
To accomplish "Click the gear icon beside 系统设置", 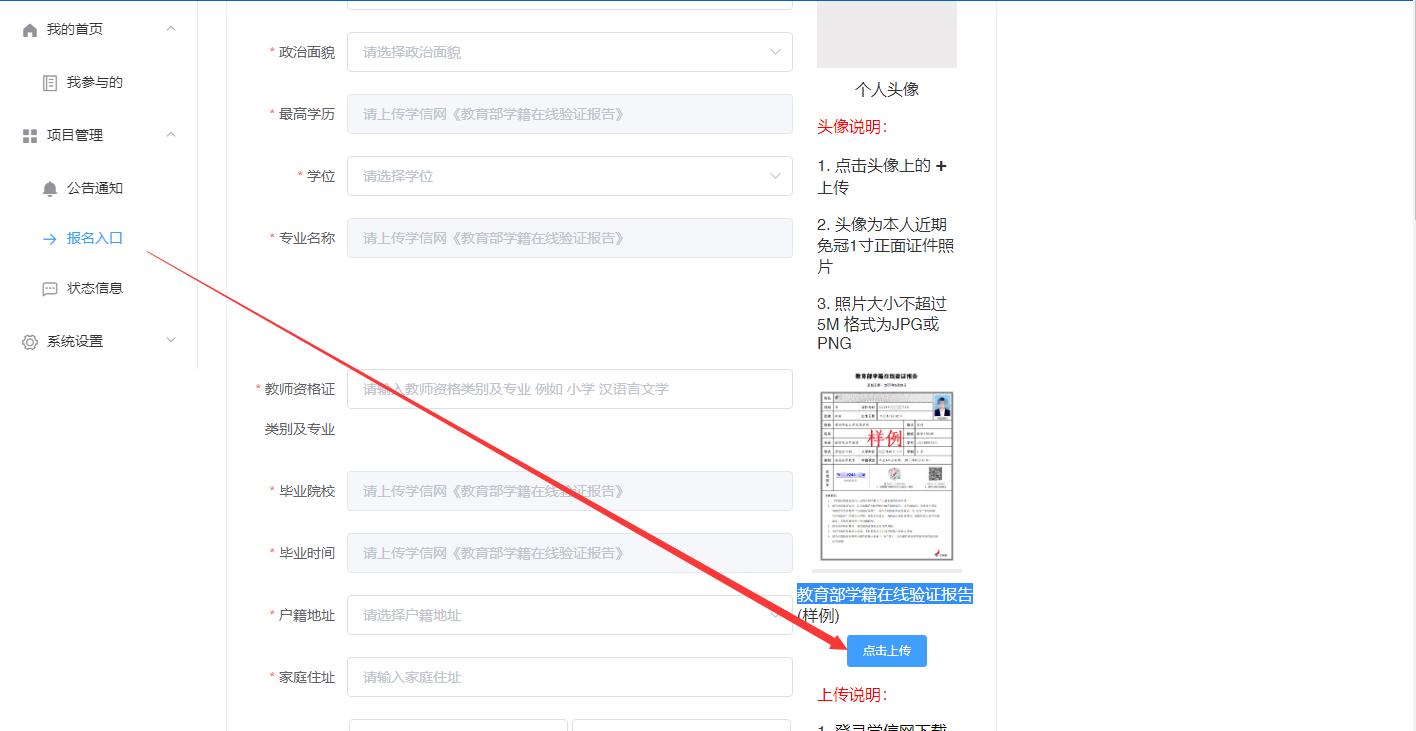I will [x=30, y=342].
